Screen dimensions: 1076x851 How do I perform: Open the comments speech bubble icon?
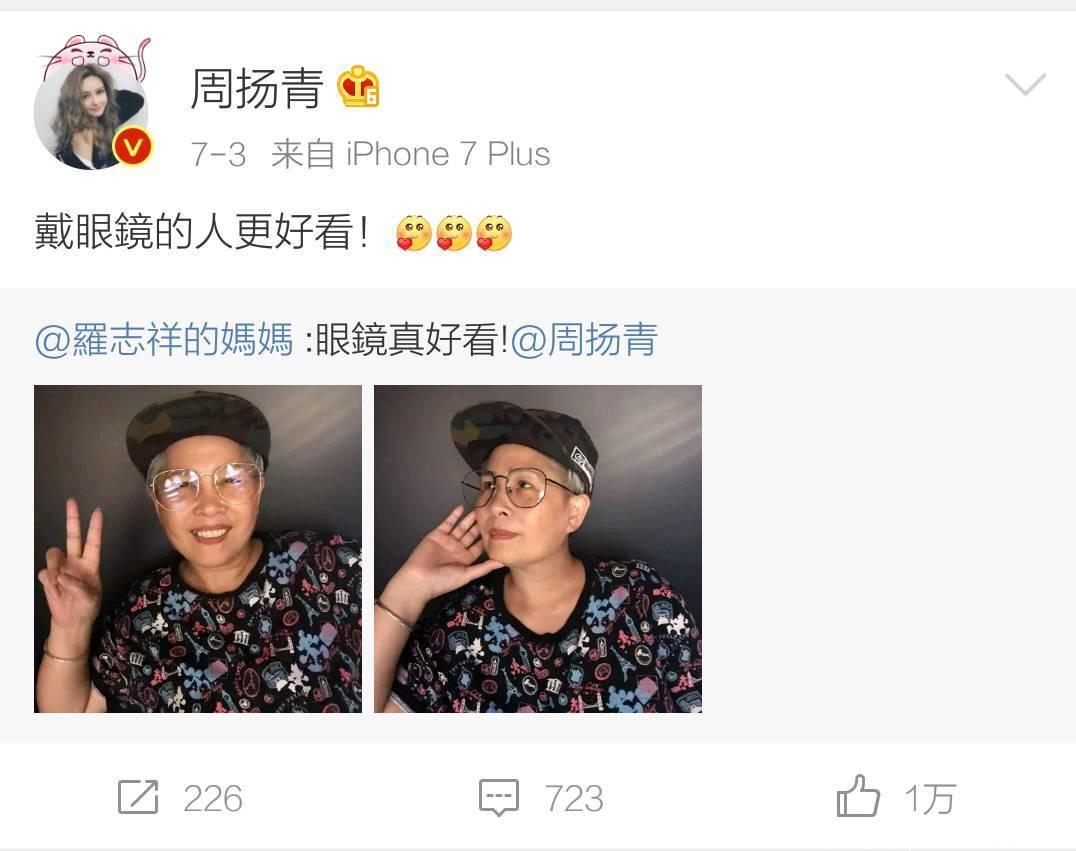pos(498,797)
